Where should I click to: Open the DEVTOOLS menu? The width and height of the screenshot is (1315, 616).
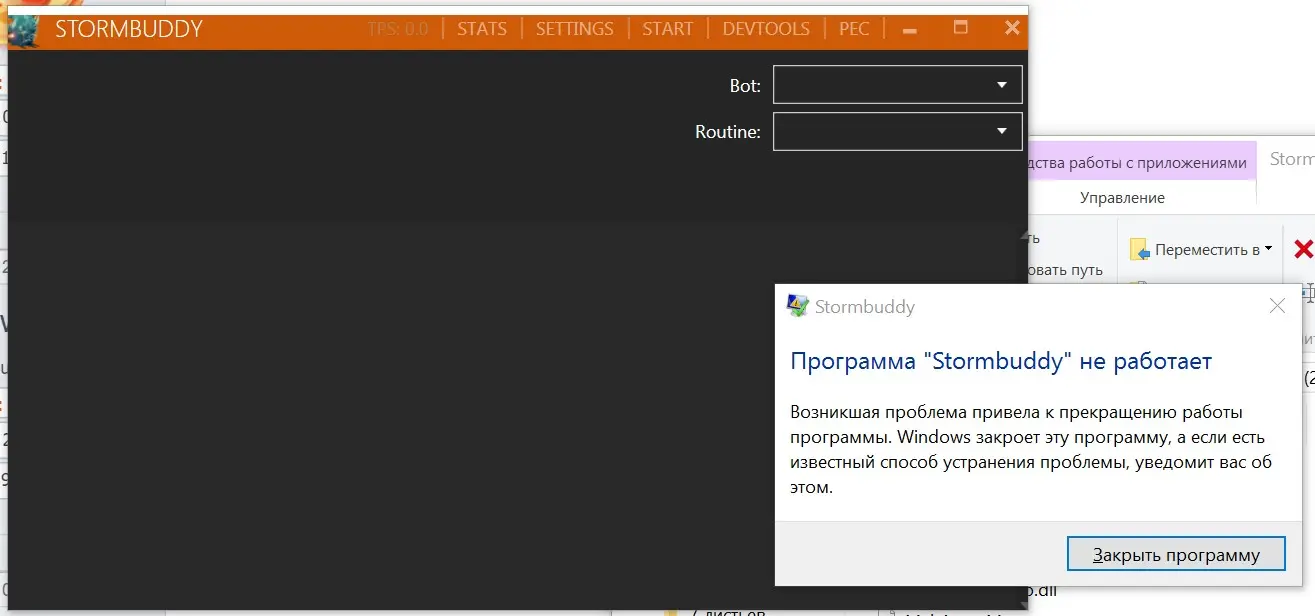tap(767, 29)
